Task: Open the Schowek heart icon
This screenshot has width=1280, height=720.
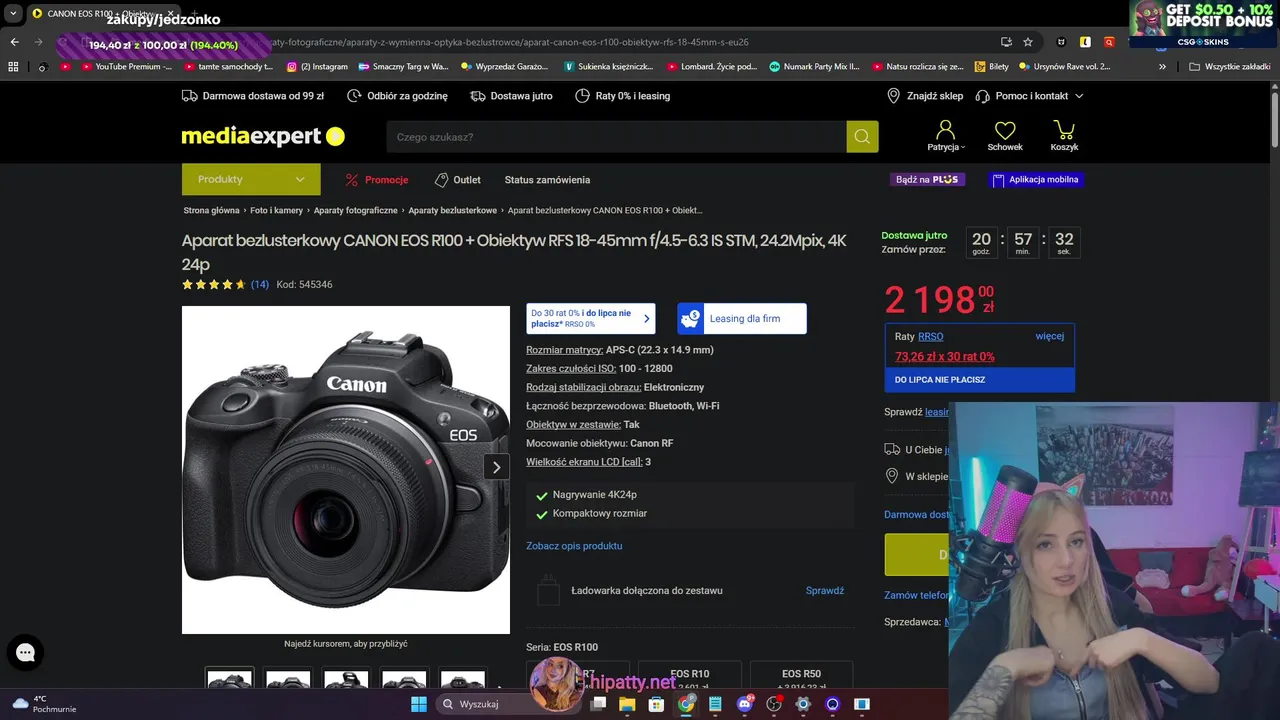Action: pos(1005,130)
